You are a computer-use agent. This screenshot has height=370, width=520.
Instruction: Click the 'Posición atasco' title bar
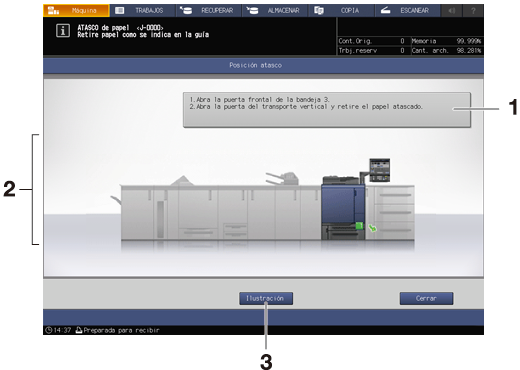point(263,65)
